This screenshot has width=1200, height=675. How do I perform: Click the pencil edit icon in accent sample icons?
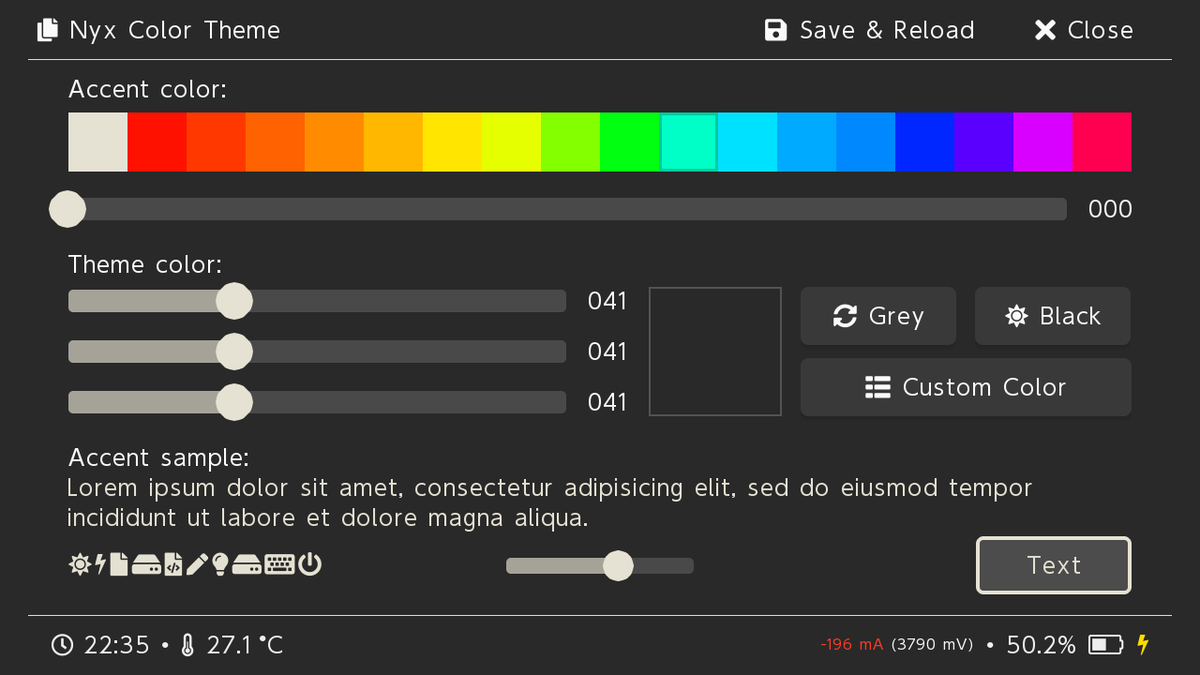(x=197, y=564)
